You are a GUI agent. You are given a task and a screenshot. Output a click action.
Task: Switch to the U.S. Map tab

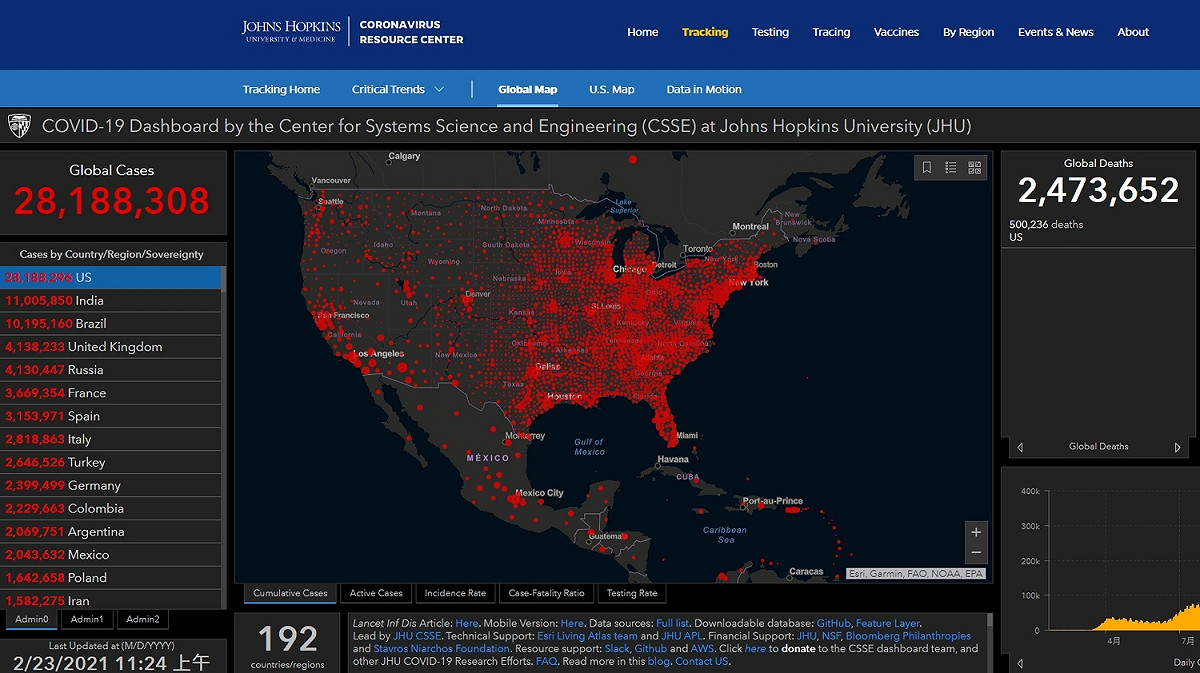coord(611,89)
